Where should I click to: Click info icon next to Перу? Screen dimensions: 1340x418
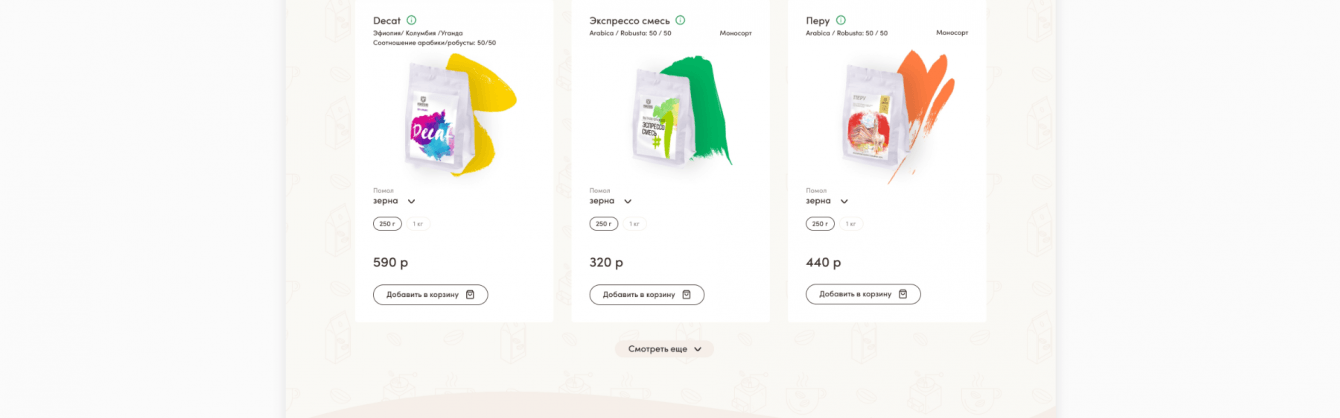(840, 20)
